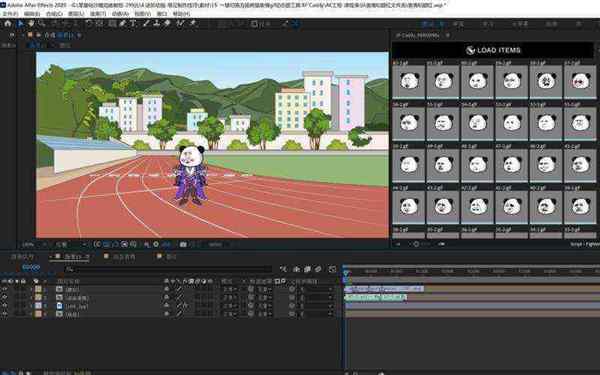
Task: Select the Selection arrow tool
Action: 20,24
